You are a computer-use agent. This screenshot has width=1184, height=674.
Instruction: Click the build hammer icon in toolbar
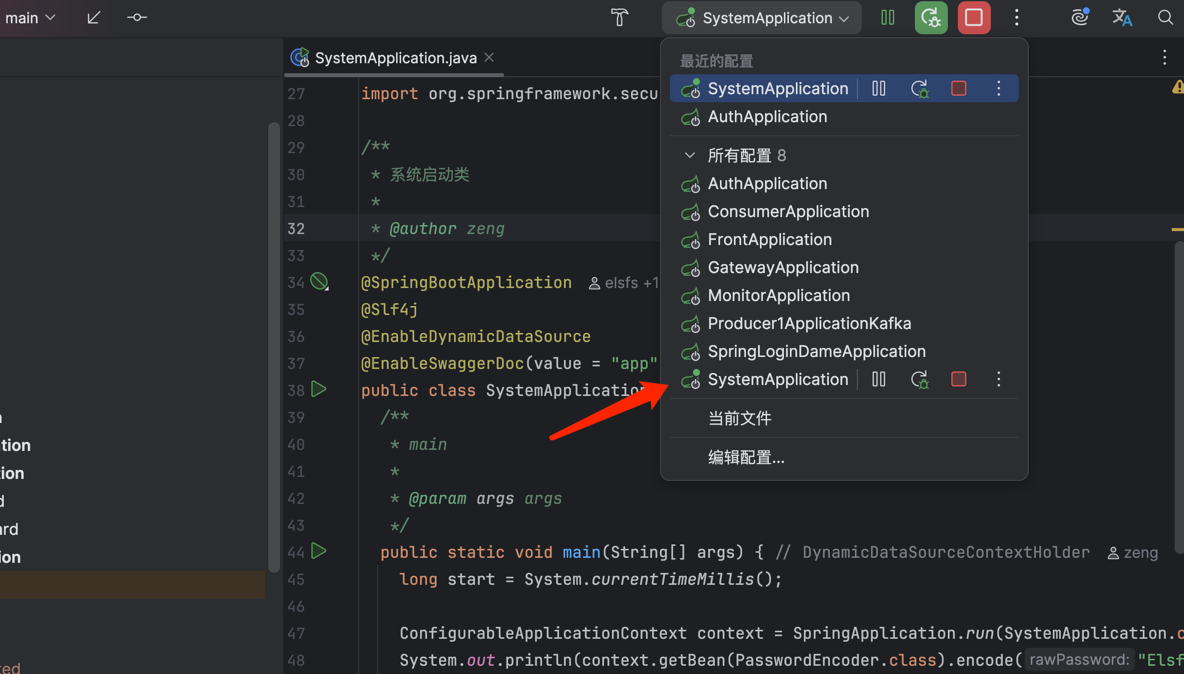click(620, 17)
